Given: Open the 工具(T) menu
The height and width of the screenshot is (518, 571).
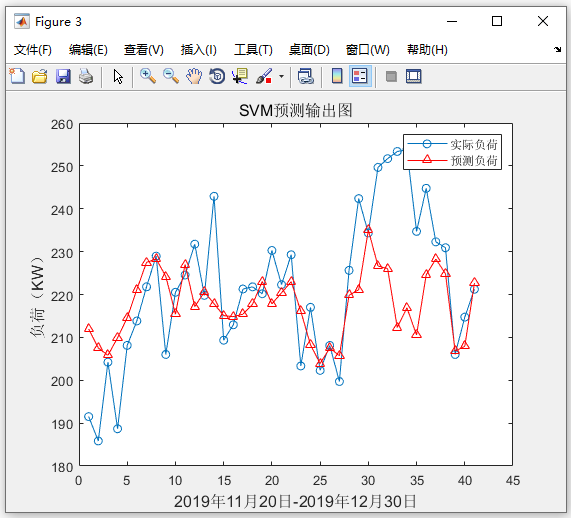Looking at the screenshot, I should click(x=253, y=50).
